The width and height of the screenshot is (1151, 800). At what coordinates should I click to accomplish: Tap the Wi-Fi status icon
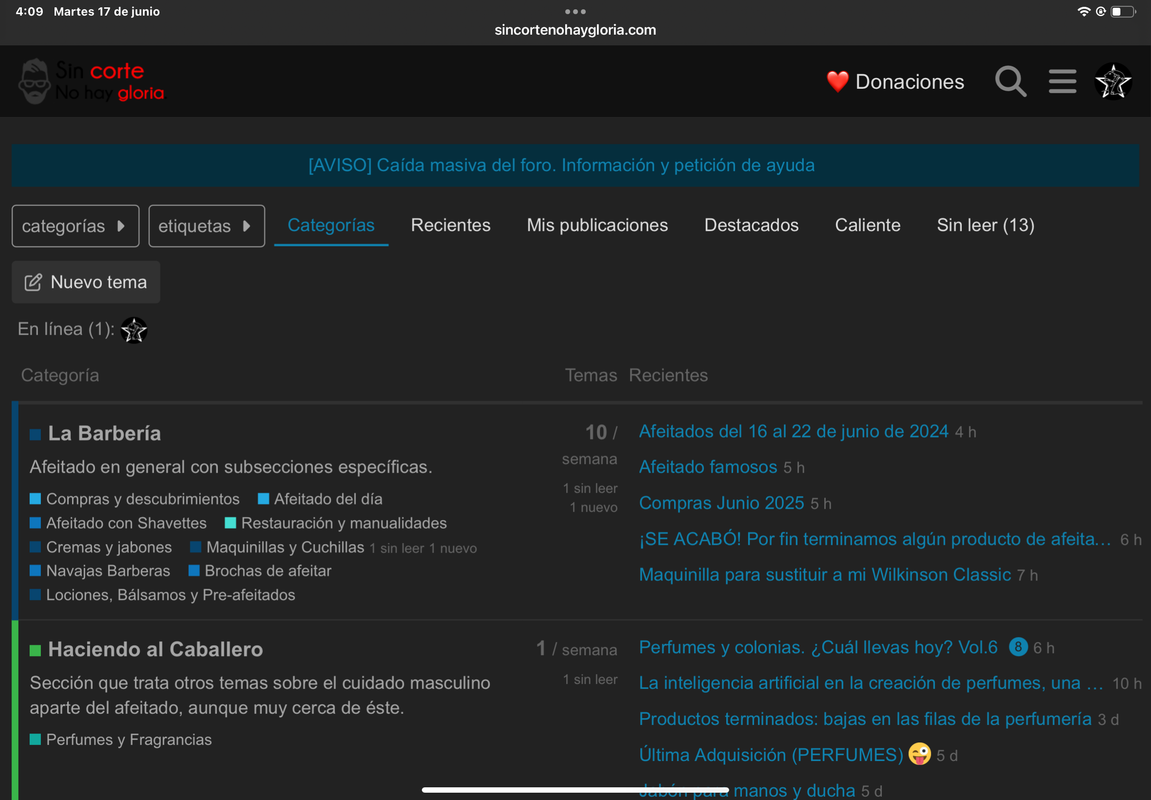tap(1083, 12)
